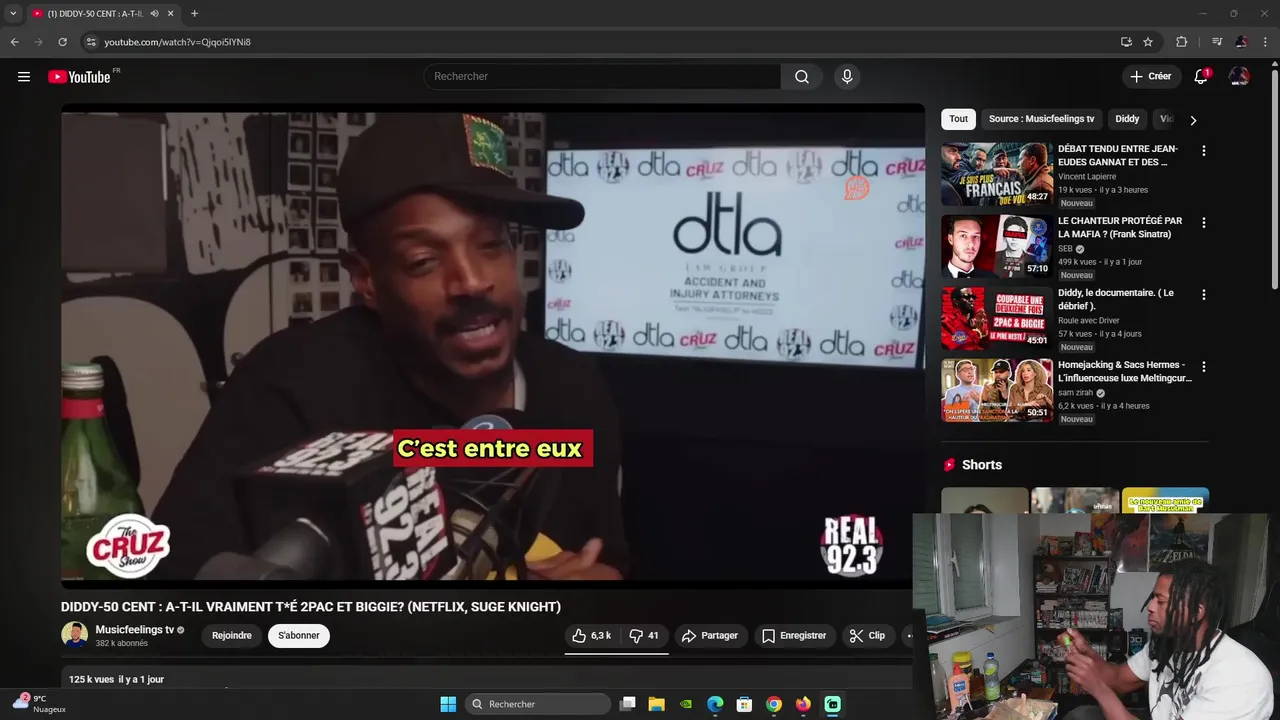
Task: Open the media control icon in Chrome's toolbar
Action: [x=1217, y=42]
